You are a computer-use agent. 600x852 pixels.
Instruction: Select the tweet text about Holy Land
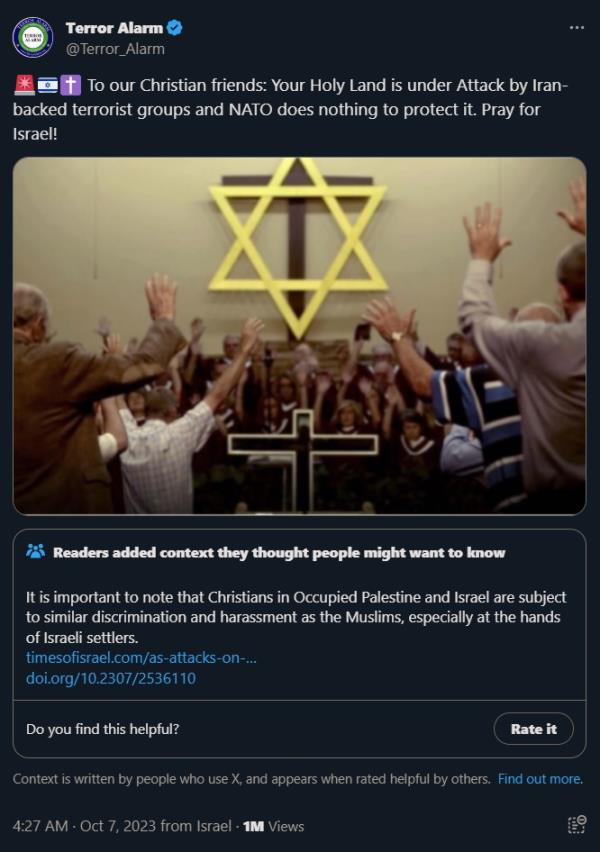coord(291,109)
